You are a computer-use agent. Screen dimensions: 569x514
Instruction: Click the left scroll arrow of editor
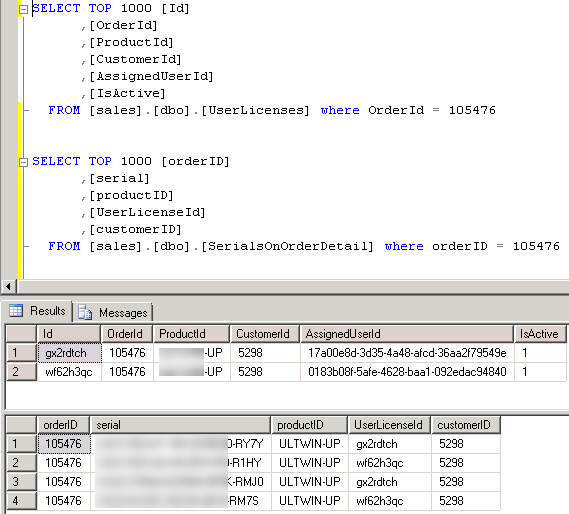pos(8,286)
